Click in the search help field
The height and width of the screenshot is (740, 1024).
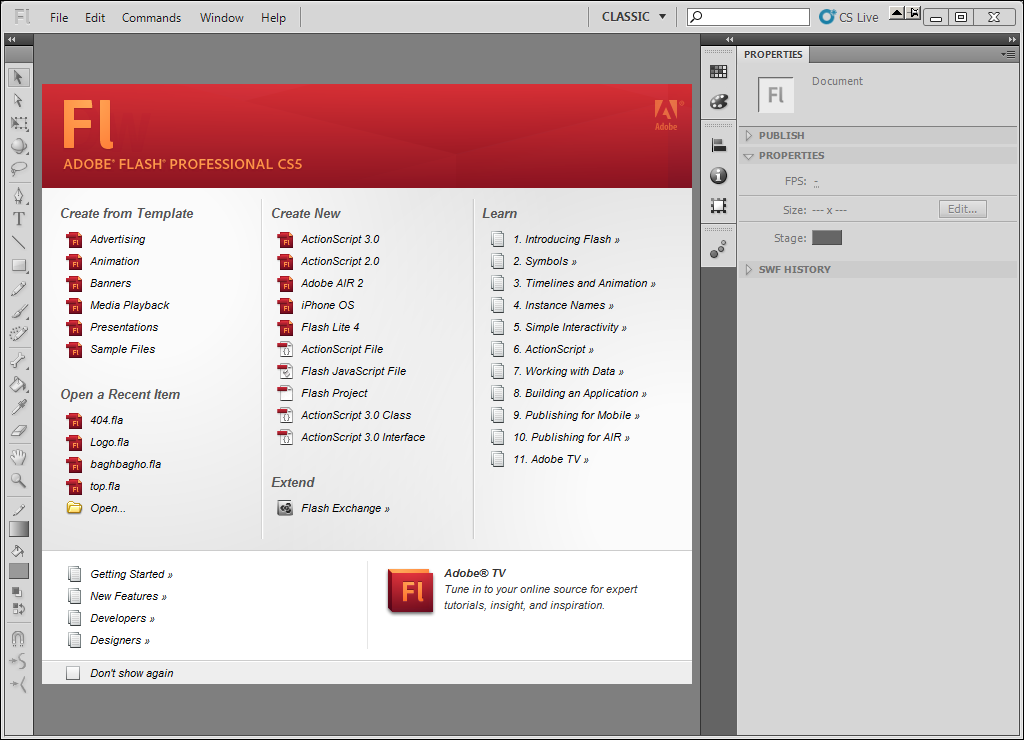point(748,16)
